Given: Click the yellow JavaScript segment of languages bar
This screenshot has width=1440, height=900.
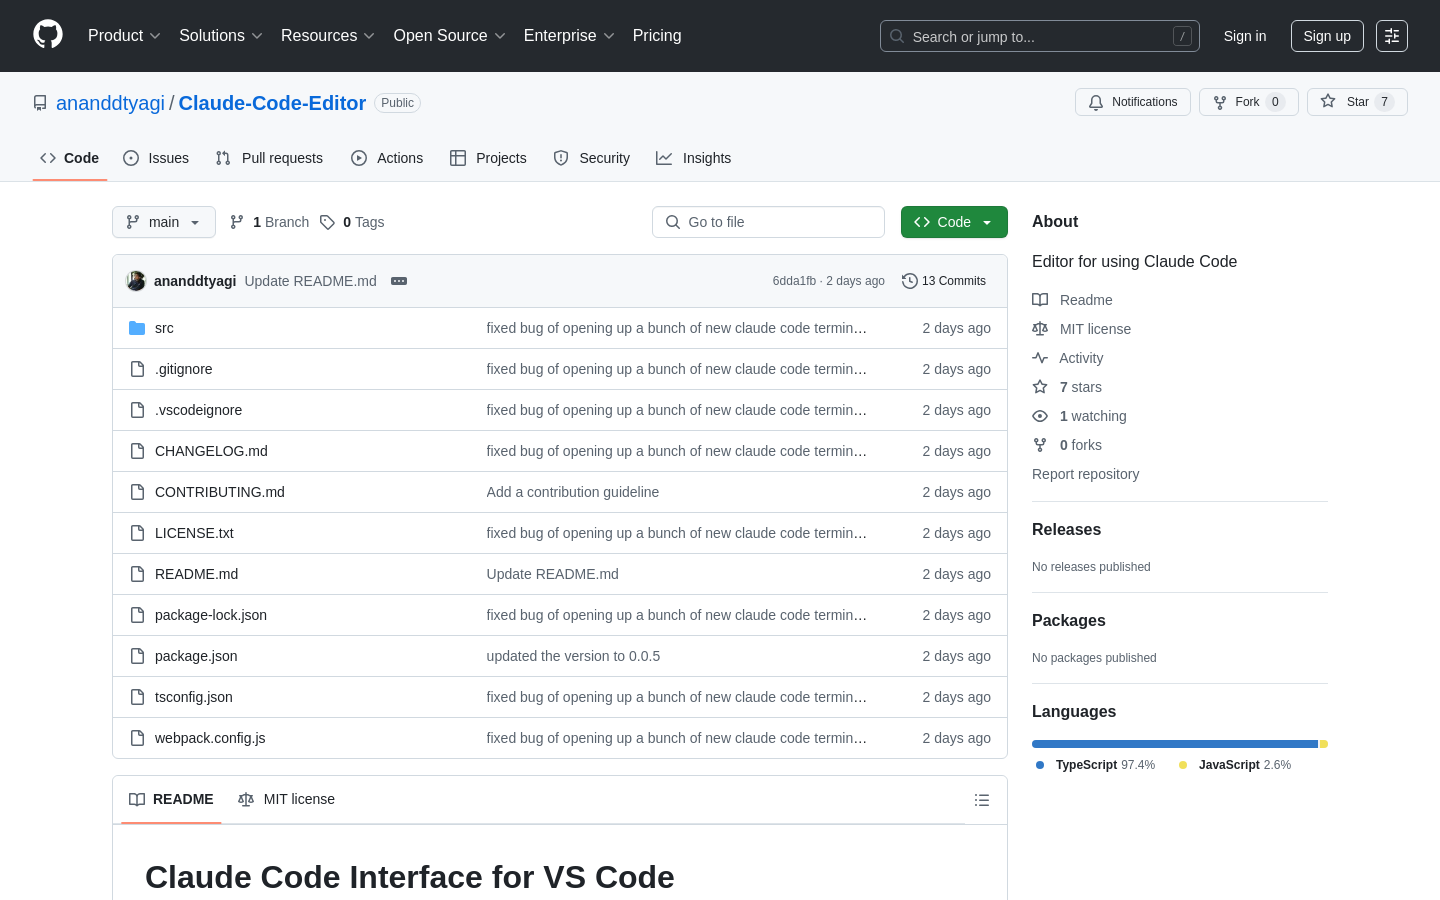Looking at the screenshot, I should [1324, 744].
